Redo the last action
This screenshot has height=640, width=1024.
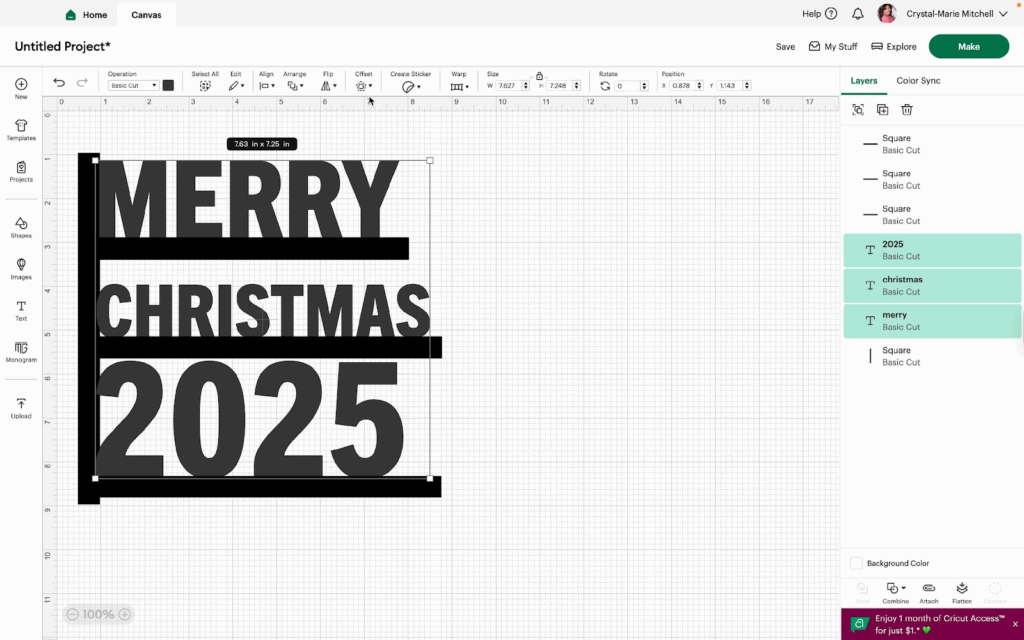(82, 82)
